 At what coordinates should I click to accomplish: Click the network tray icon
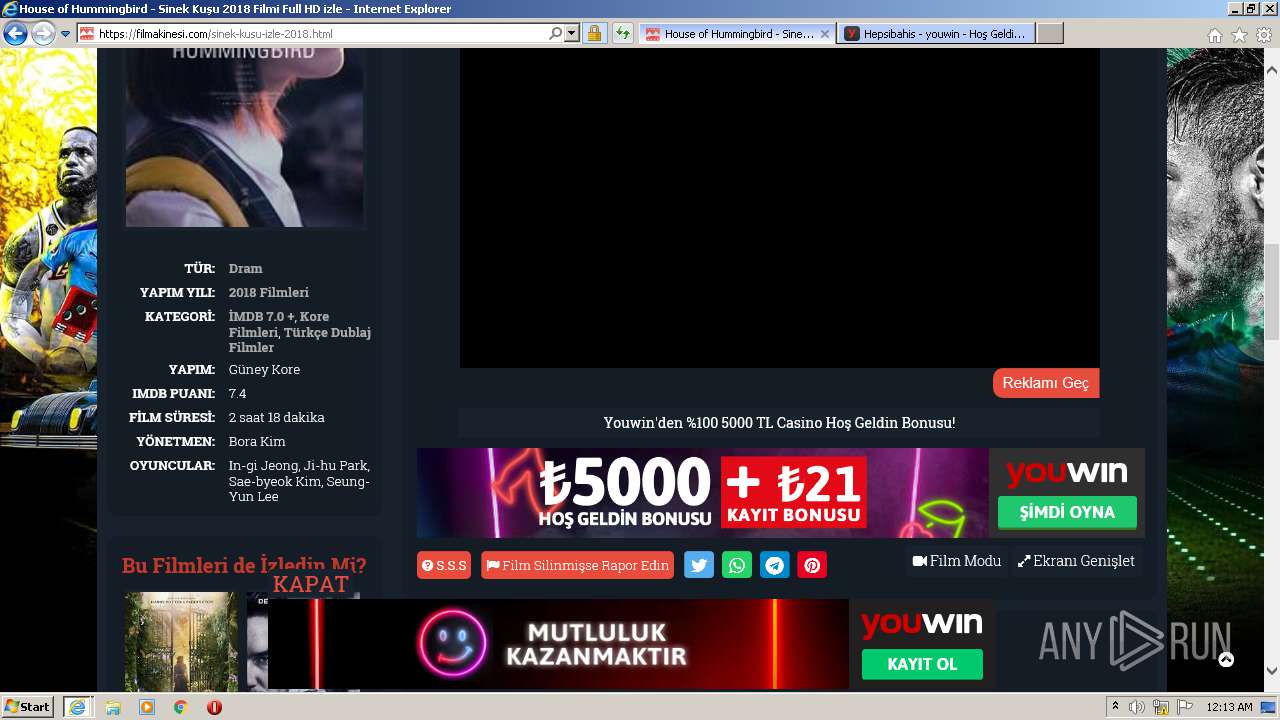click(1161, 707)
